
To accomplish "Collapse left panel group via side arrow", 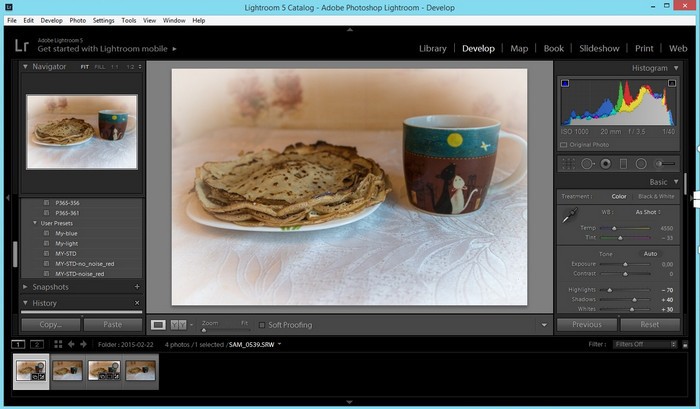I will coord(8,198).
